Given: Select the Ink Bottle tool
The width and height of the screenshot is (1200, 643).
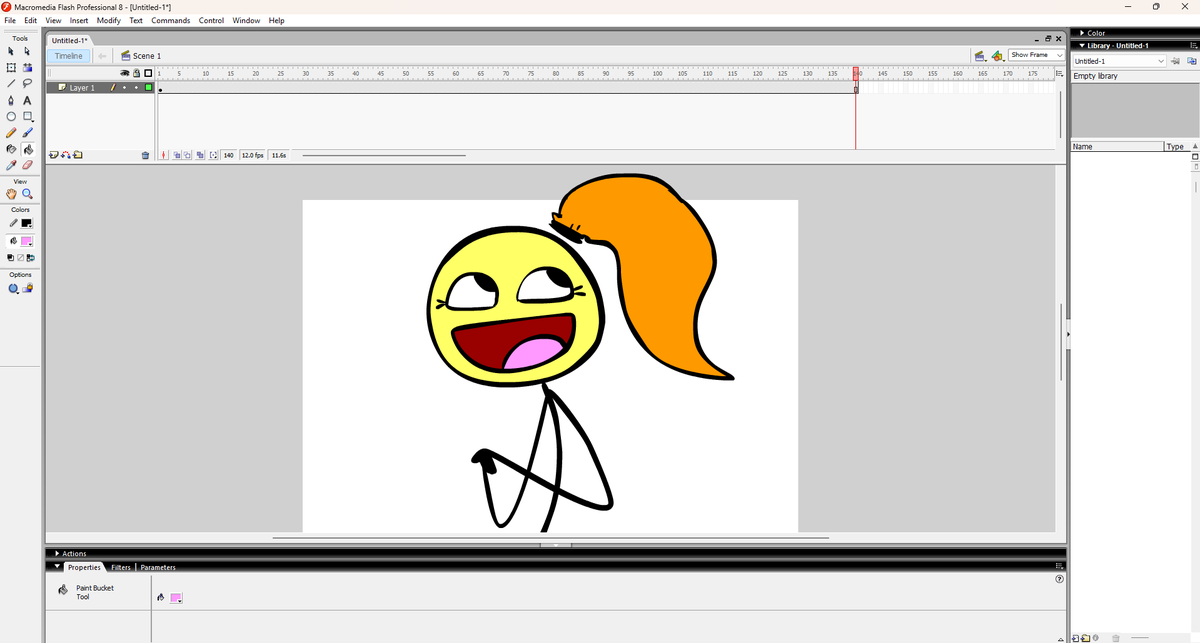Looking at the screenshot, I should pos(11,149).
